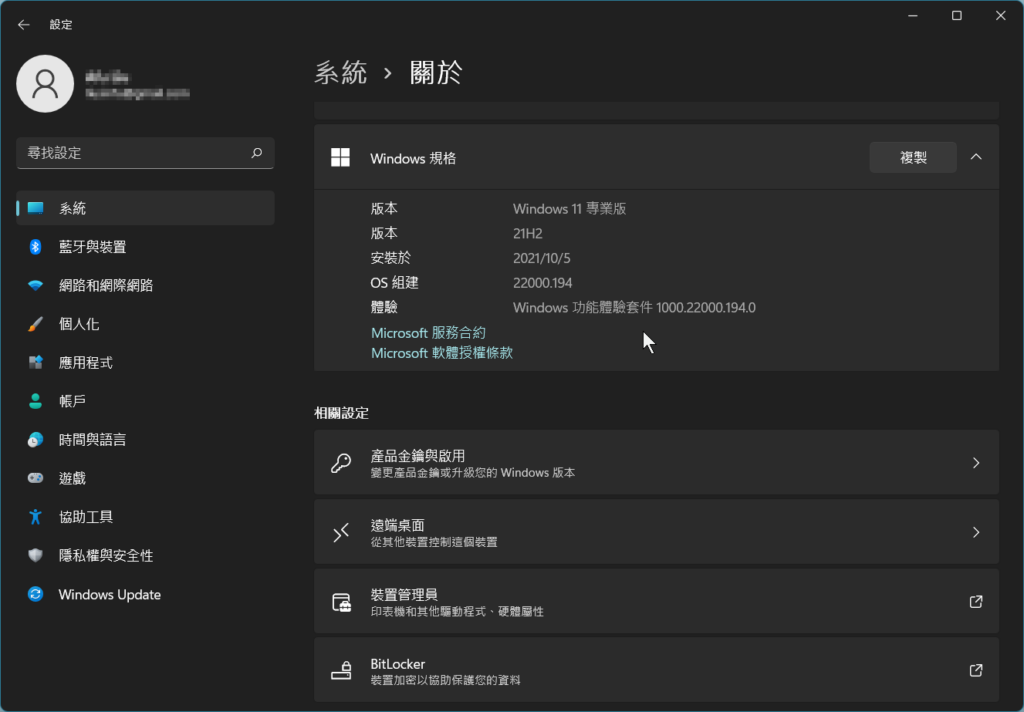Click the search magnifier icon

point(257,153)
